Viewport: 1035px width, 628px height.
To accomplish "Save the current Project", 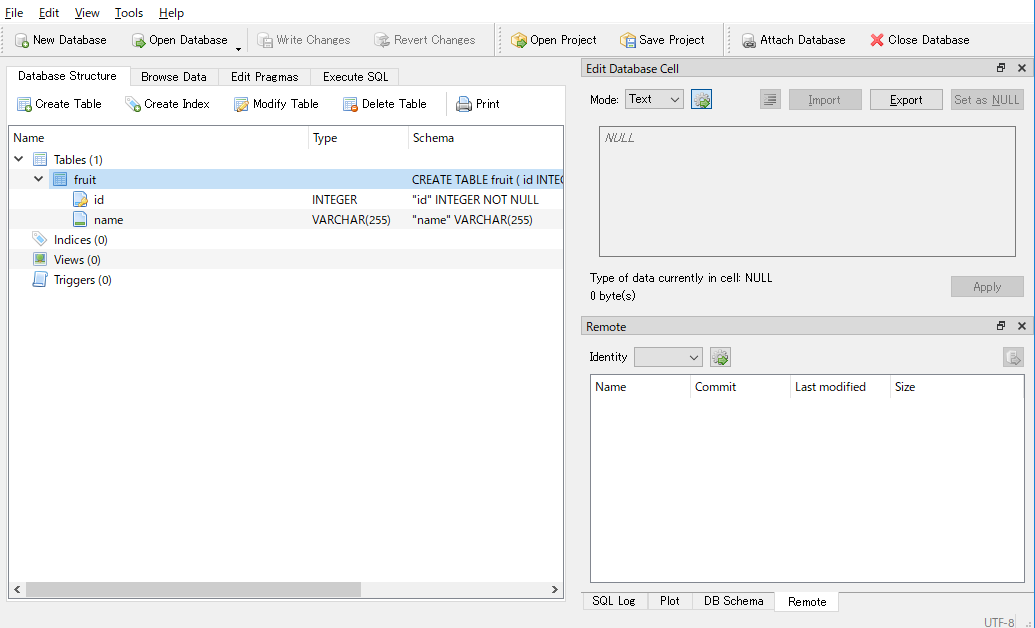I will (x=663, y=40).
